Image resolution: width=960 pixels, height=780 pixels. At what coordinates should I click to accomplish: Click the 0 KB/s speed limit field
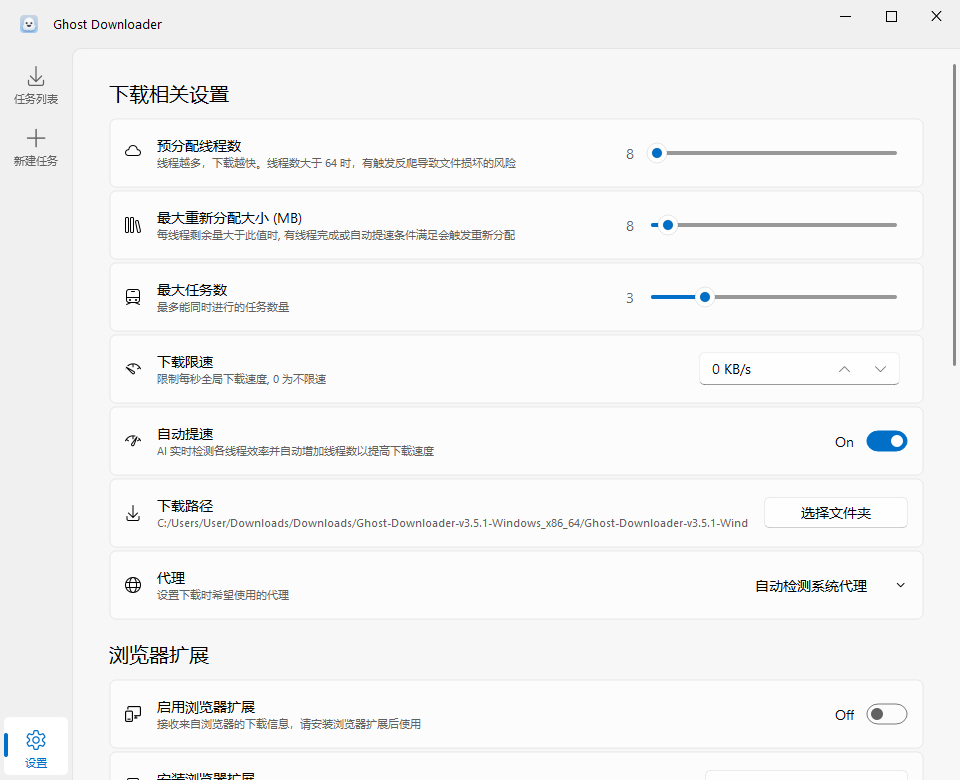[760, 369]
